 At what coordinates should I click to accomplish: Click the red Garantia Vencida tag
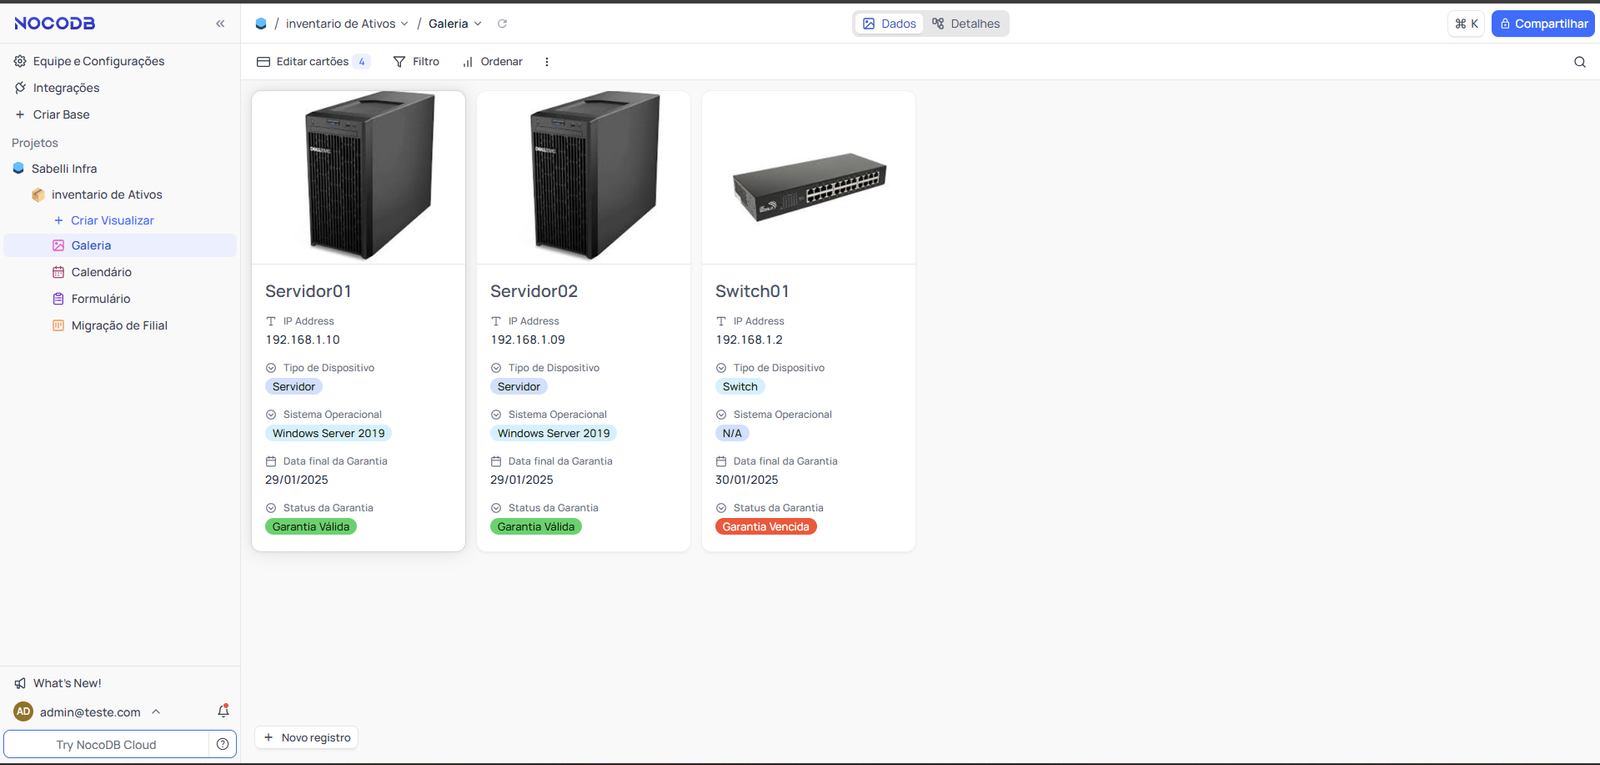pos(766,527)
